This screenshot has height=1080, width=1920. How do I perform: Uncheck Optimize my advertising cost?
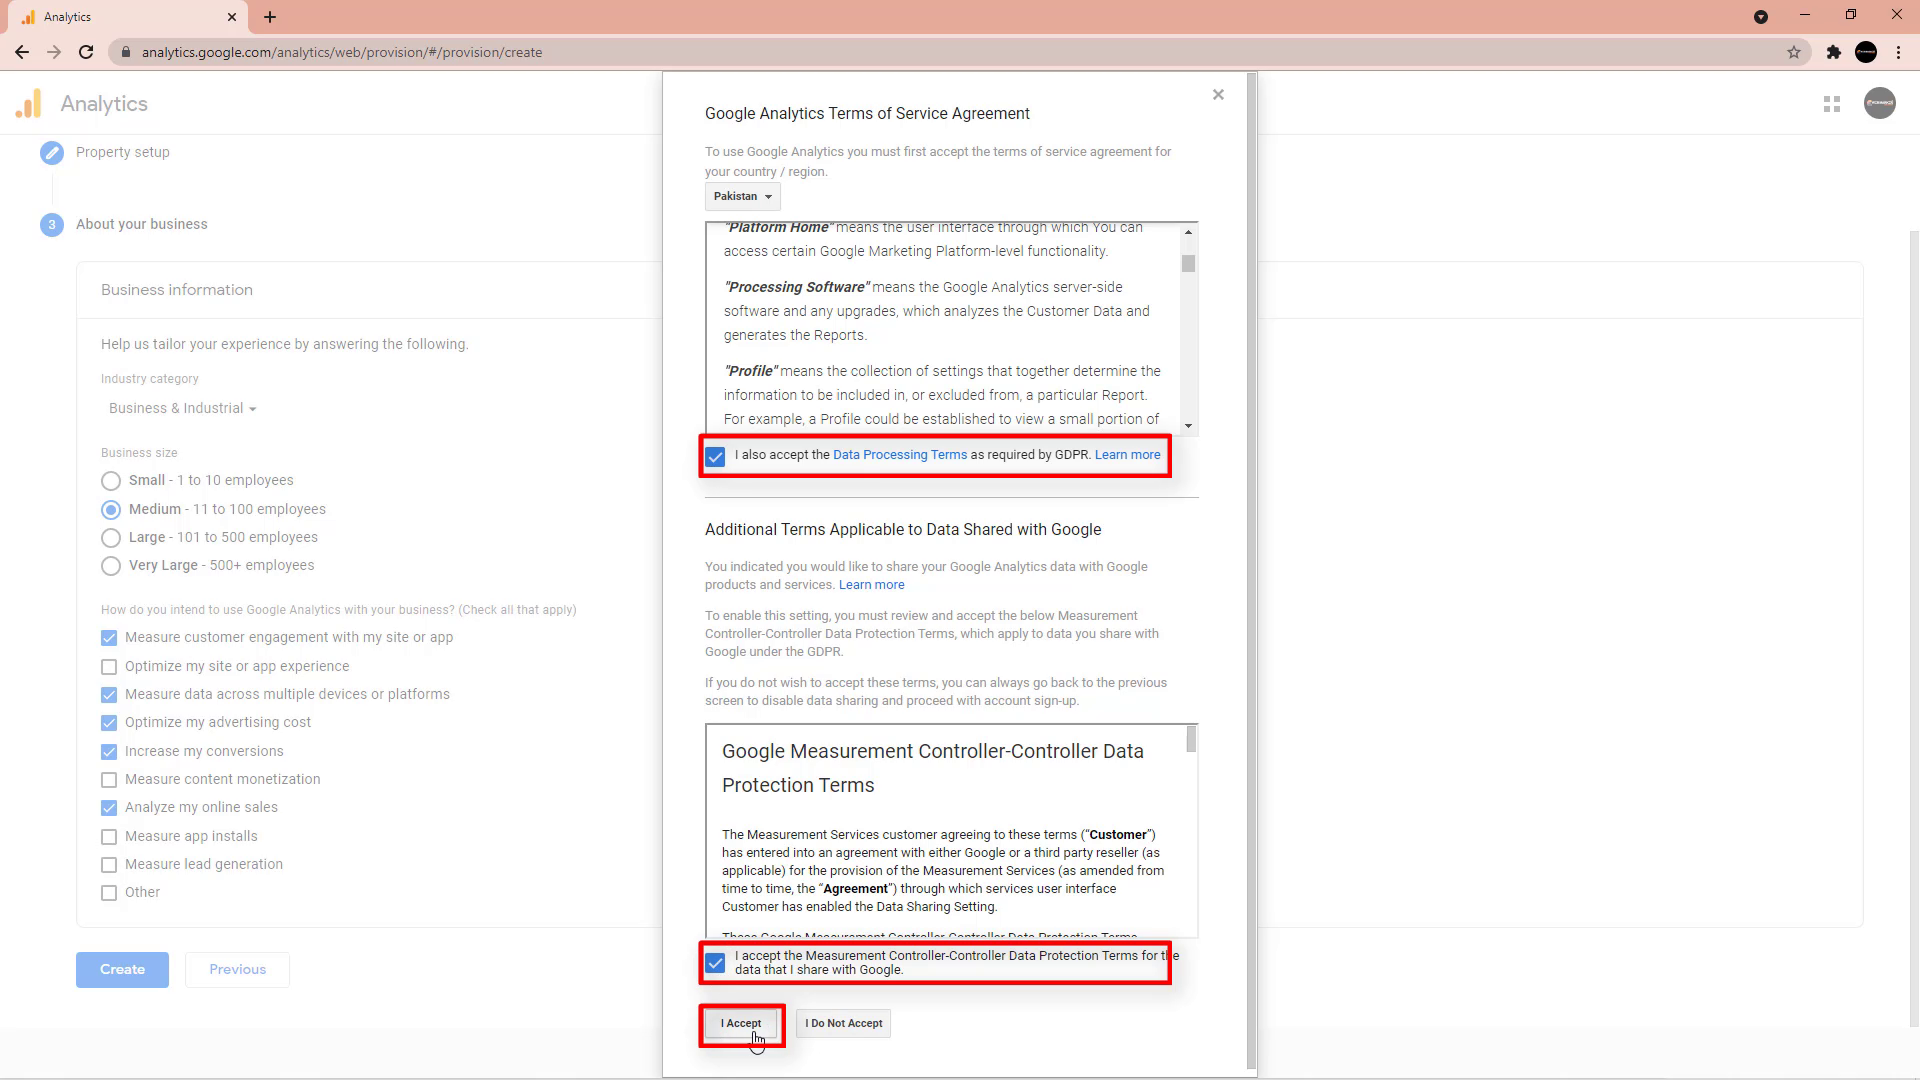pyautogui.click(x=109, y=723)
